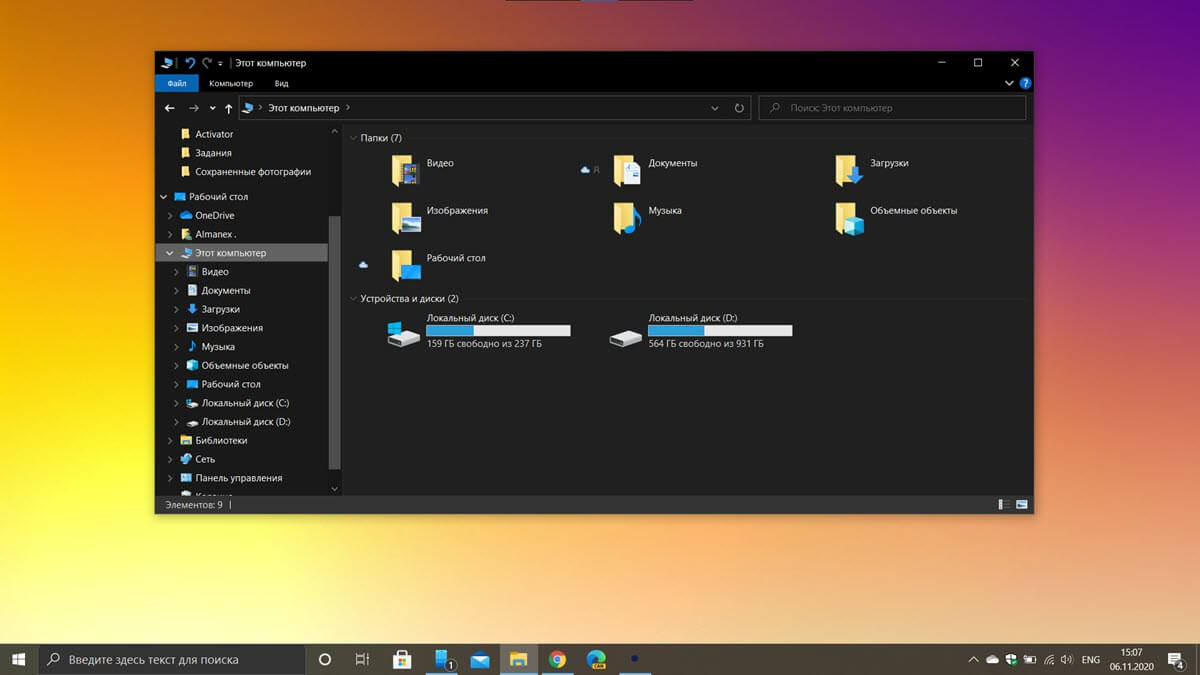Open the address bar history dropdown
Image resolution: width=1200 pixels, height=675 pixels.
[715, 108]
